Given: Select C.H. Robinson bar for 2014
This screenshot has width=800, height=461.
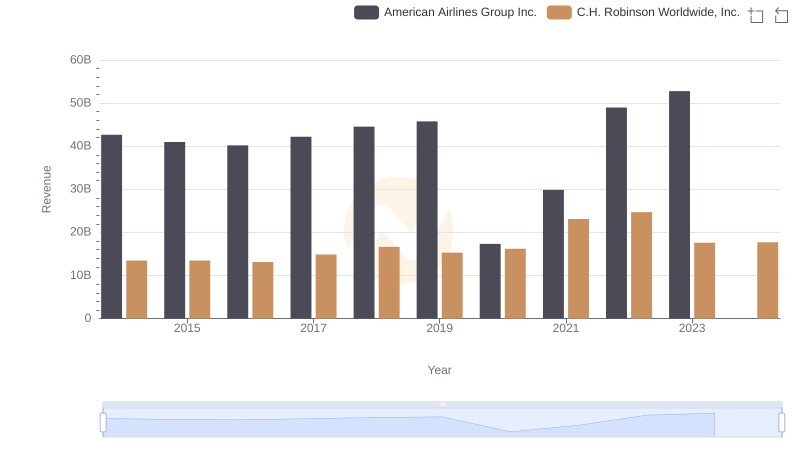Looking at the screenshot, I should coord(137,290).
